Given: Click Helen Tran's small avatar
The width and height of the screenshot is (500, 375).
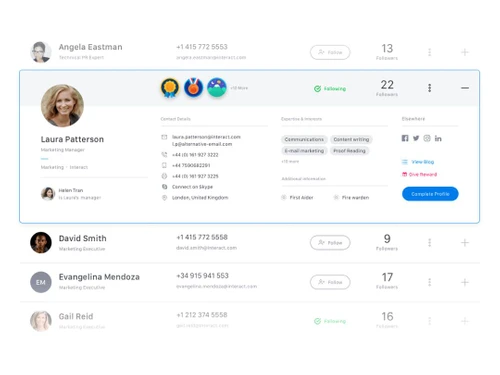Looking at the screenshot, I should point(48,194).
